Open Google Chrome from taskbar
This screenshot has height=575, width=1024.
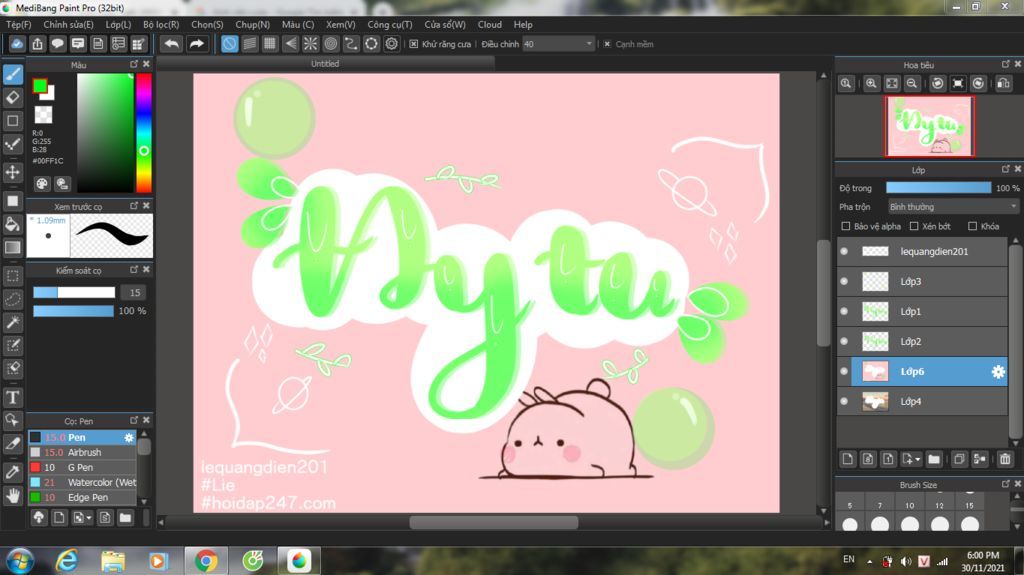pyautogui.click(x=206, y=561)
